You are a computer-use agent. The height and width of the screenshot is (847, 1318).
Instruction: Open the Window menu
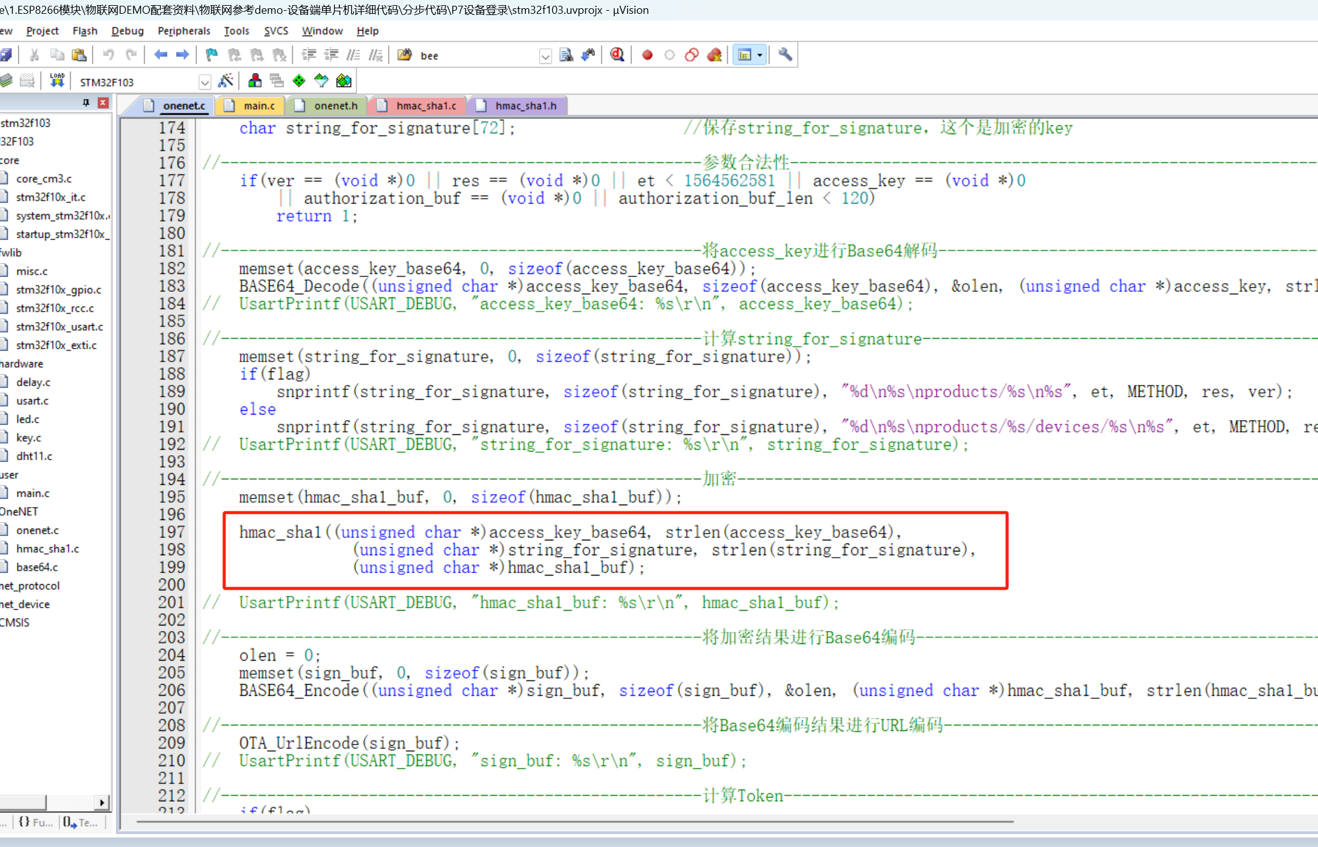[x=322, y=31]
